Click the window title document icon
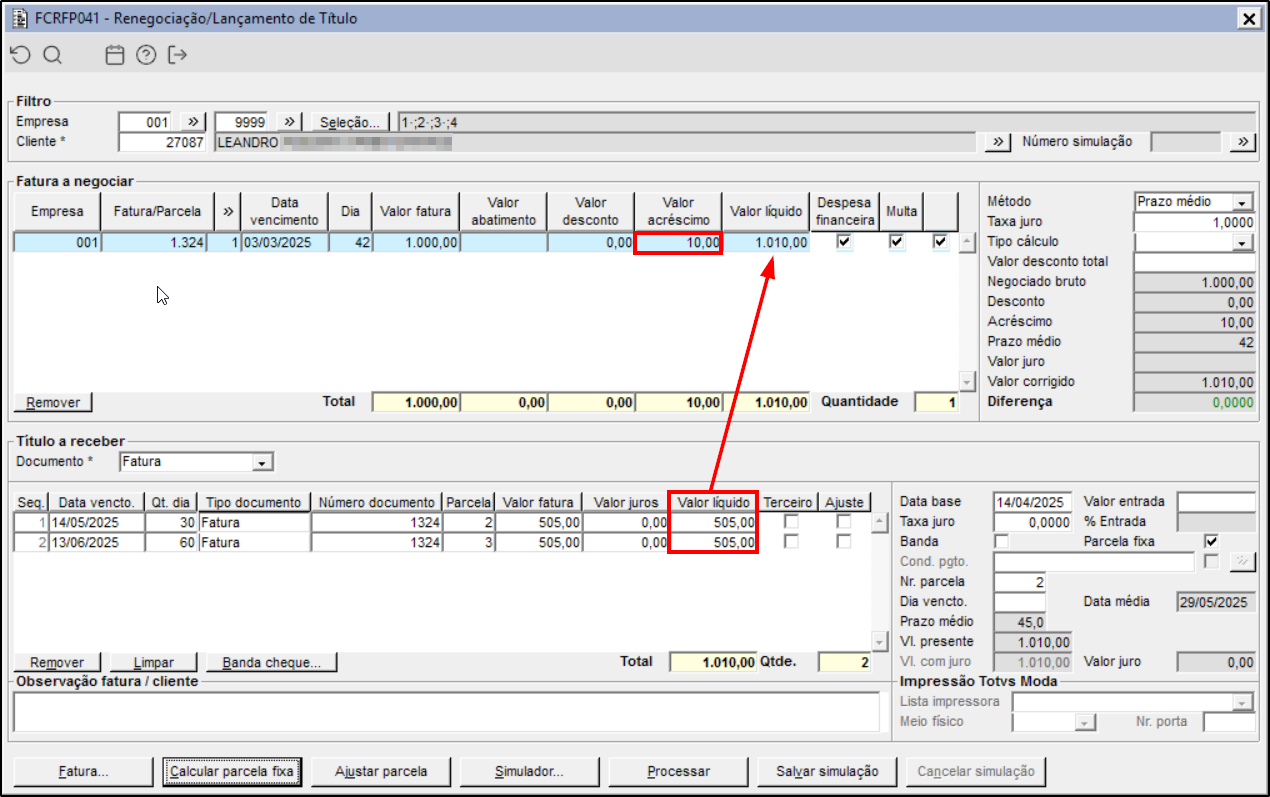 click(x=19, y=18)
